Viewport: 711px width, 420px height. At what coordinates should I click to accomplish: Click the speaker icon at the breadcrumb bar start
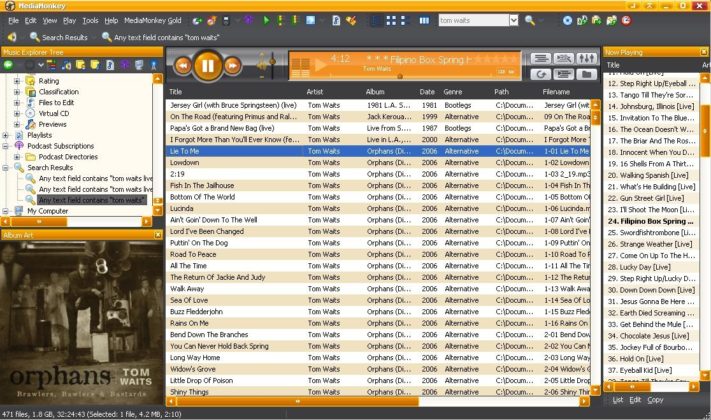(x=12, y=37)
